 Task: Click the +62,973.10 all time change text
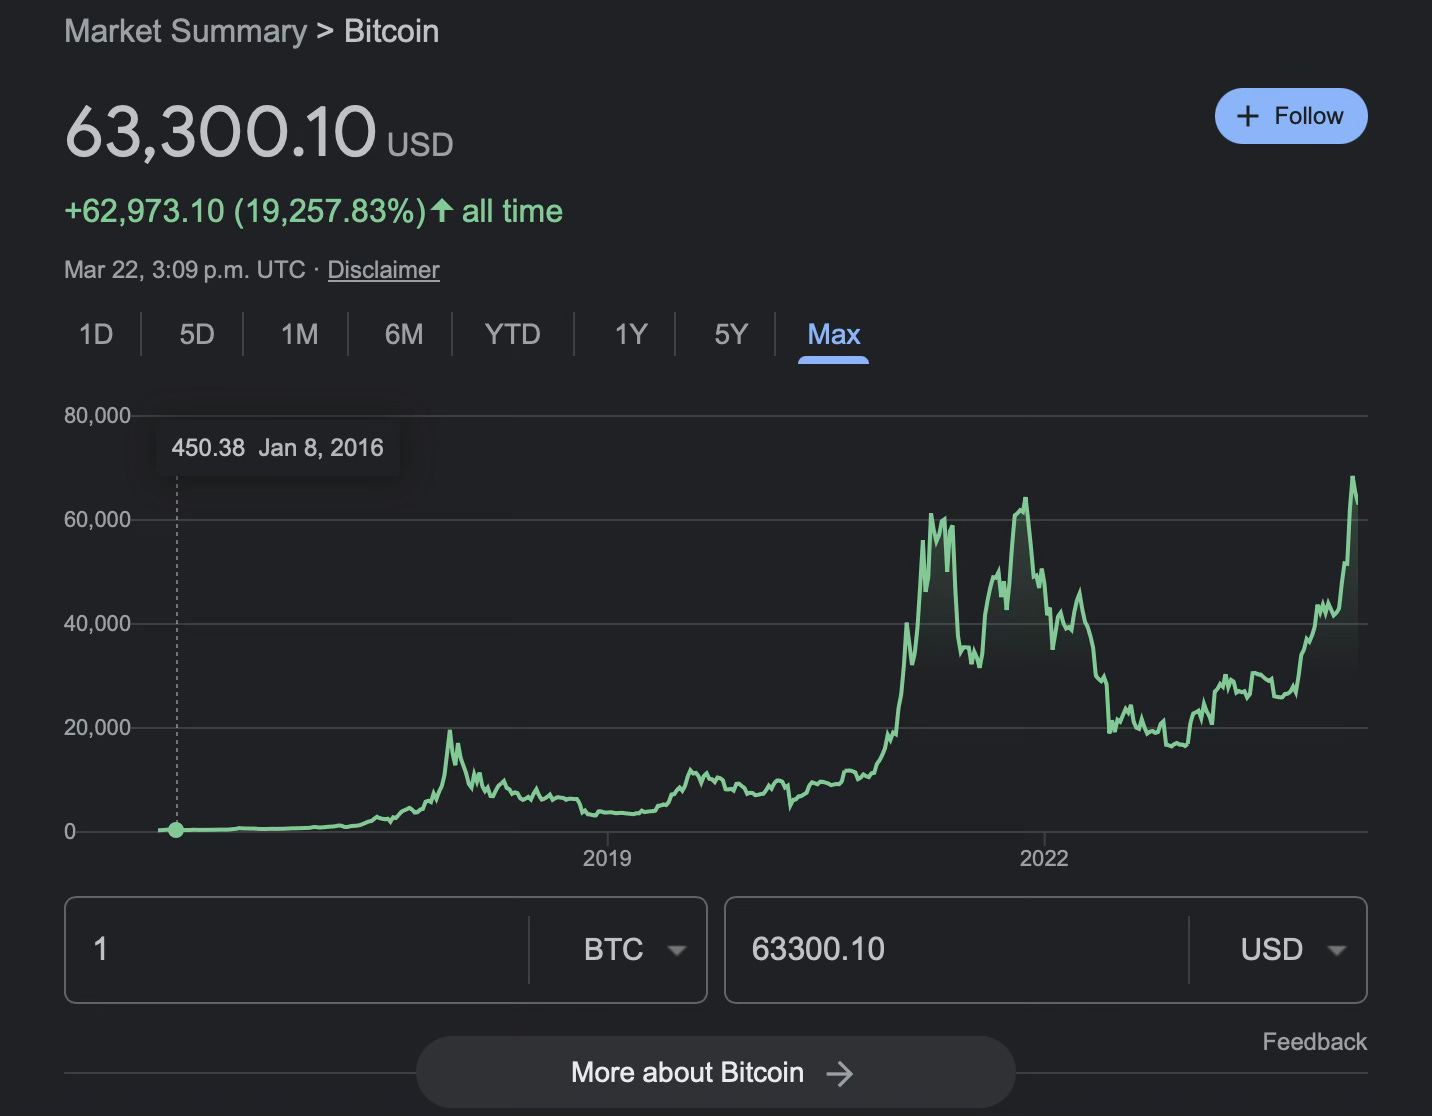pos(313,211)
